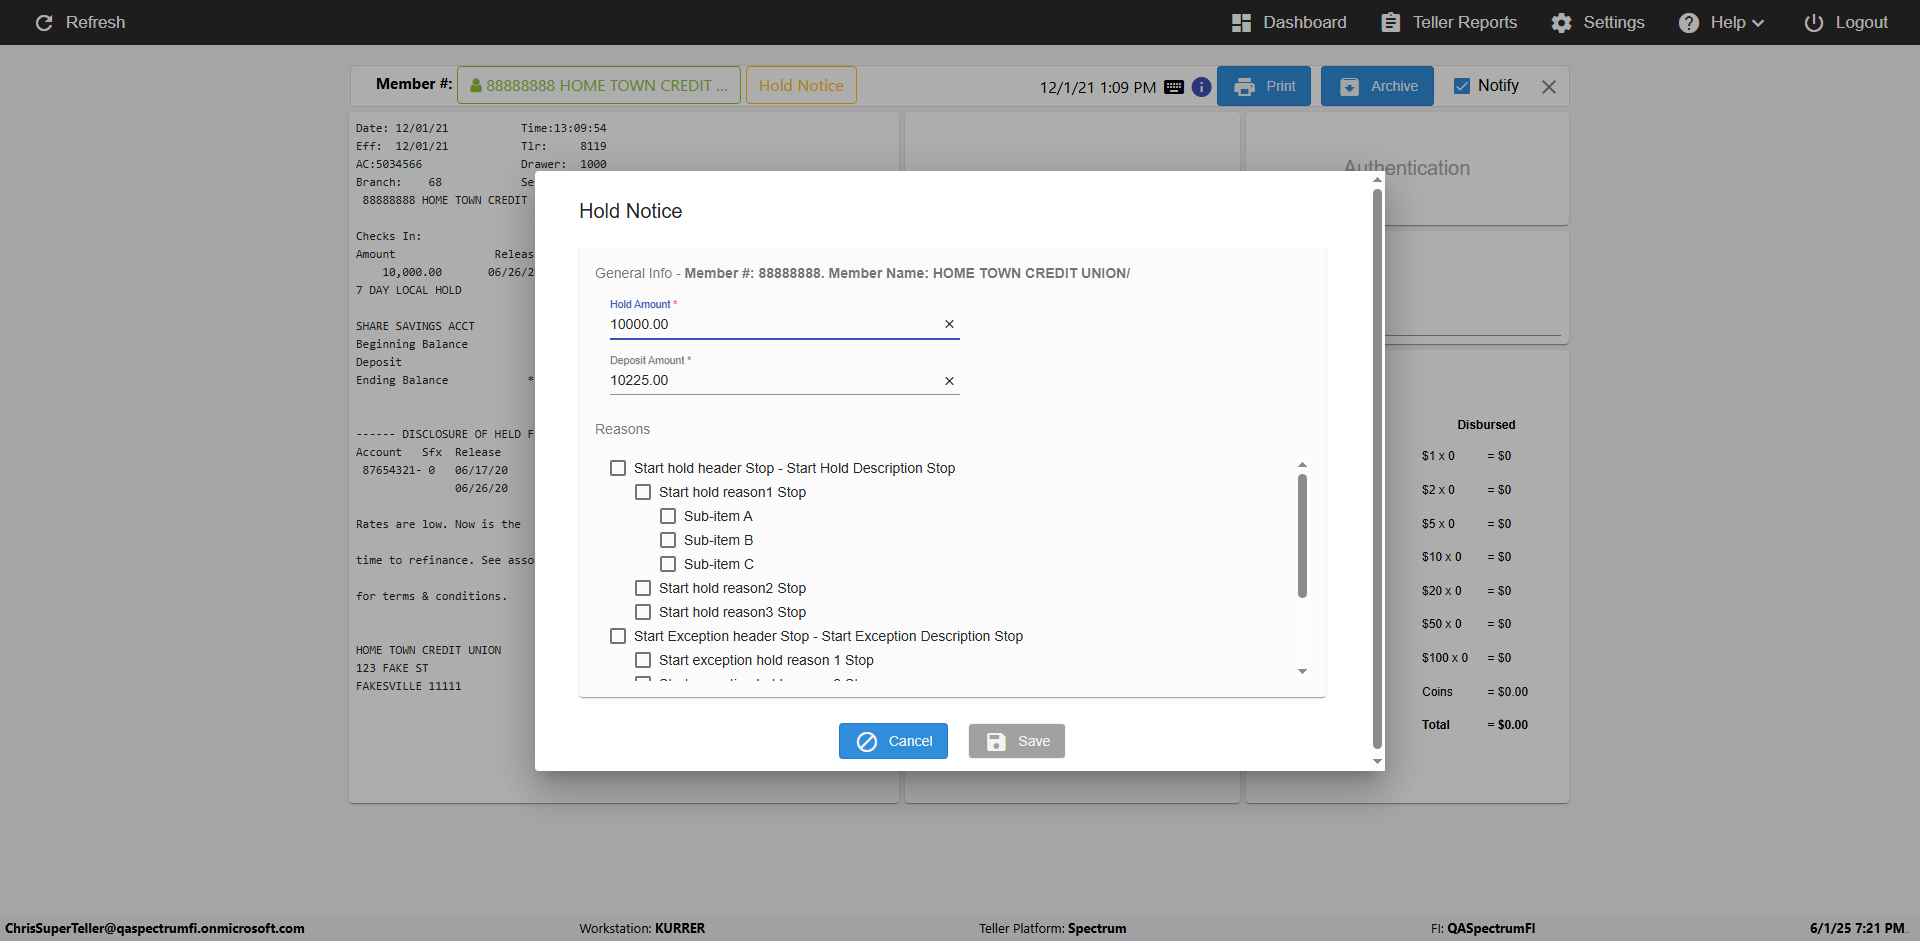This screenshot has width=1920, height=941.
Task: Click the blue info icon
Action: pyautogui.click(x=1201, y=87)
